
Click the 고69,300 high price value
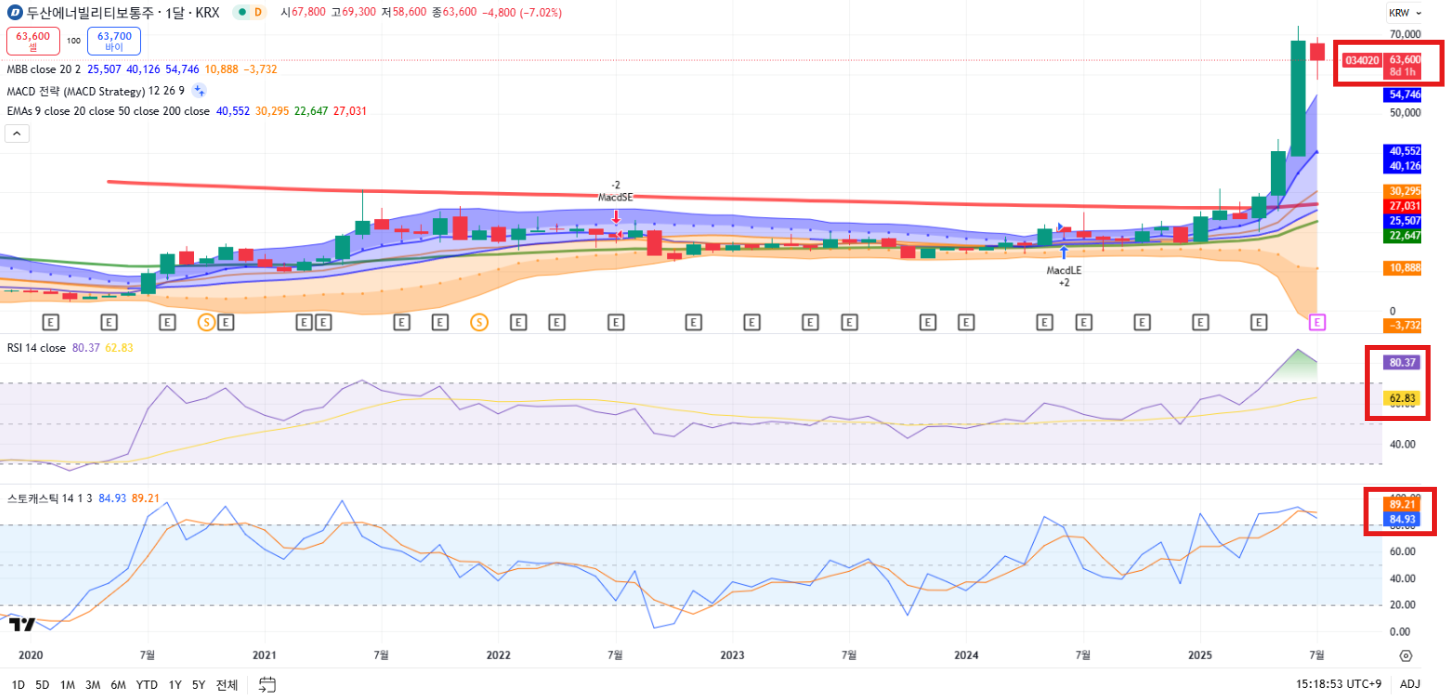[x=355, y=13]
